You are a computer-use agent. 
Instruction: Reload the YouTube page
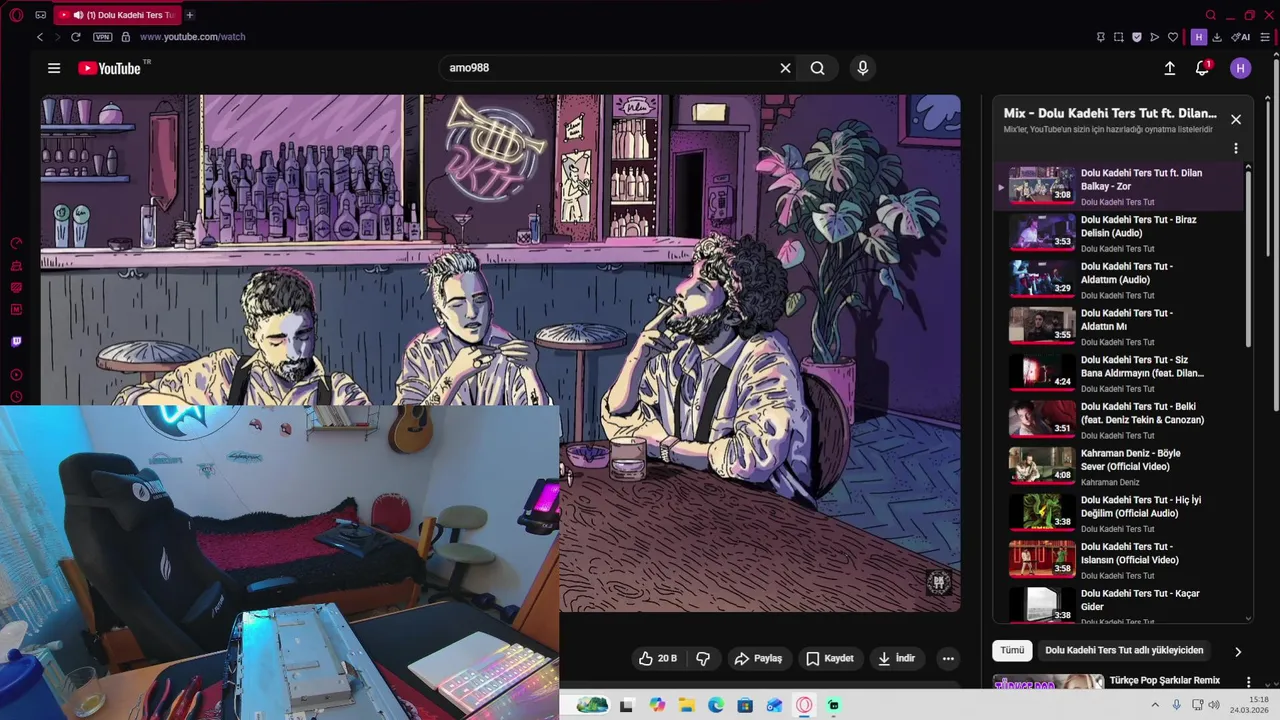[75, 37]
